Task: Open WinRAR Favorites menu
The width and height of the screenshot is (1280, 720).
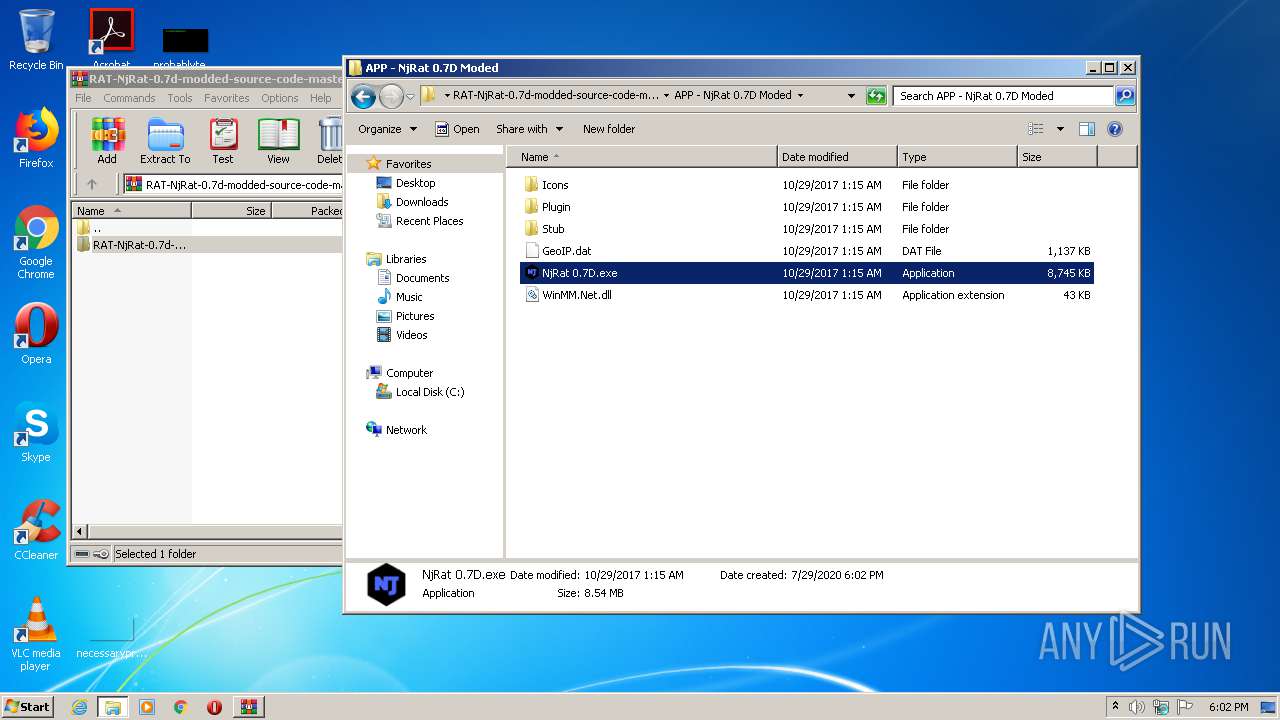Action: tap(227, 98)
